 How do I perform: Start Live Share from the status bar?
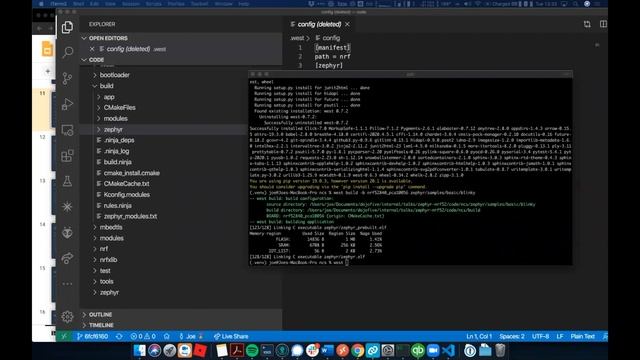point(231,336)
